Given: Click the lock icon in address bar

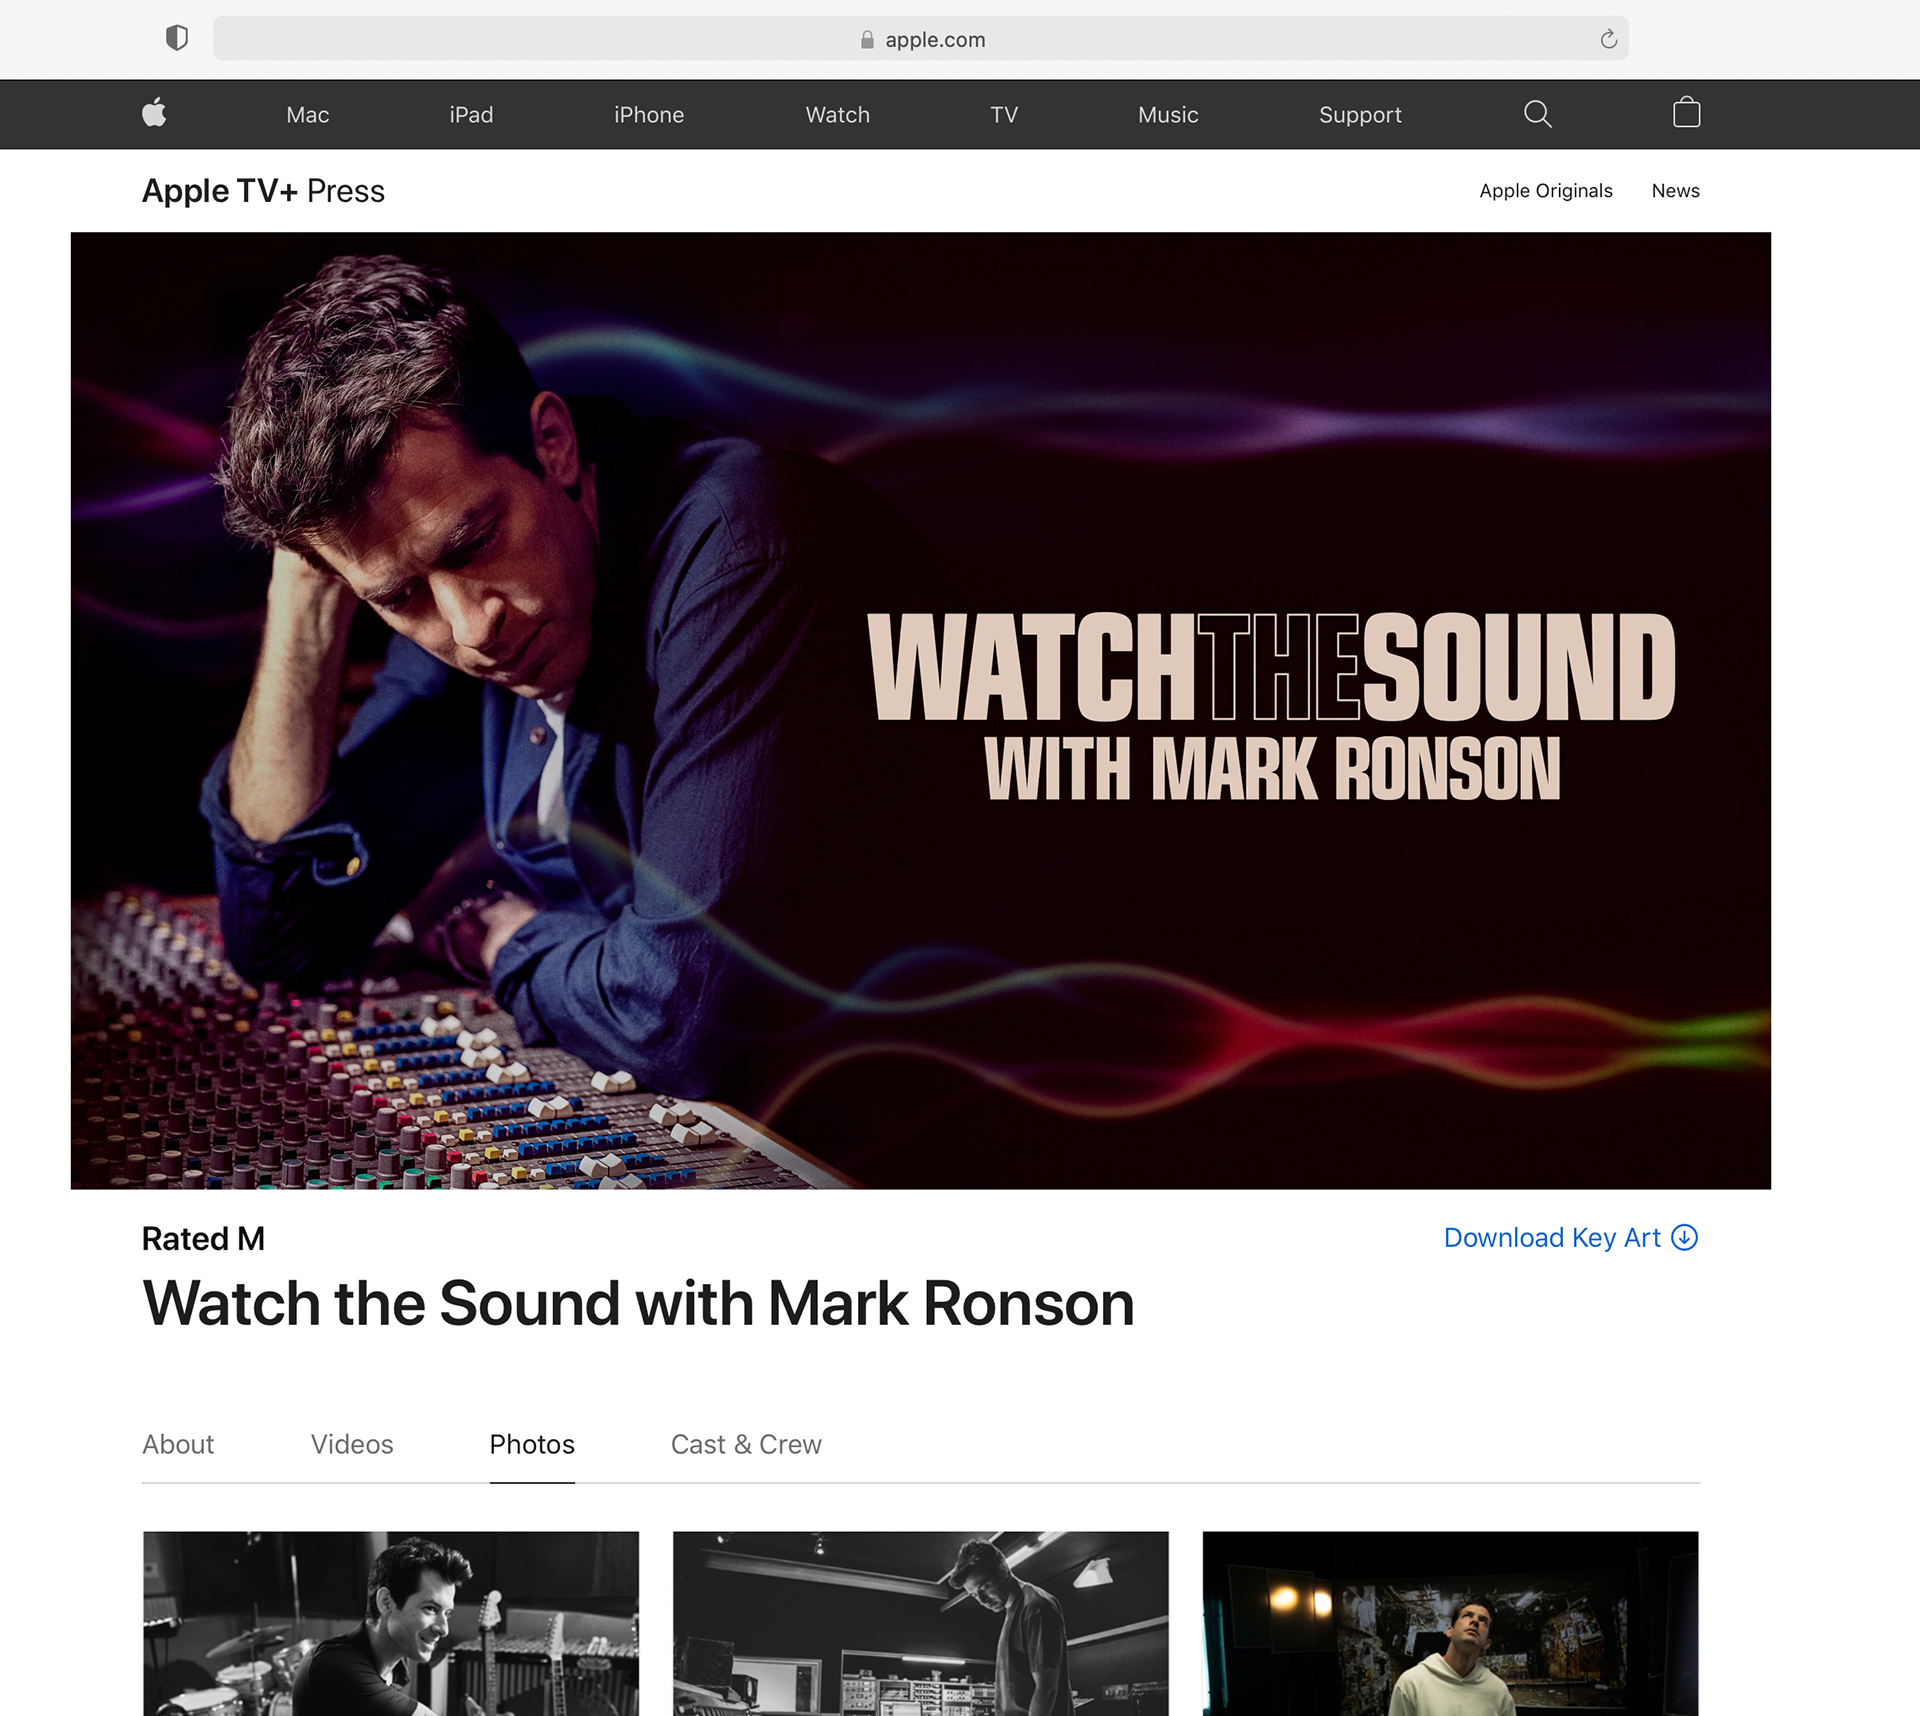Looking at the screenshot, I should (x=867, y=40).
